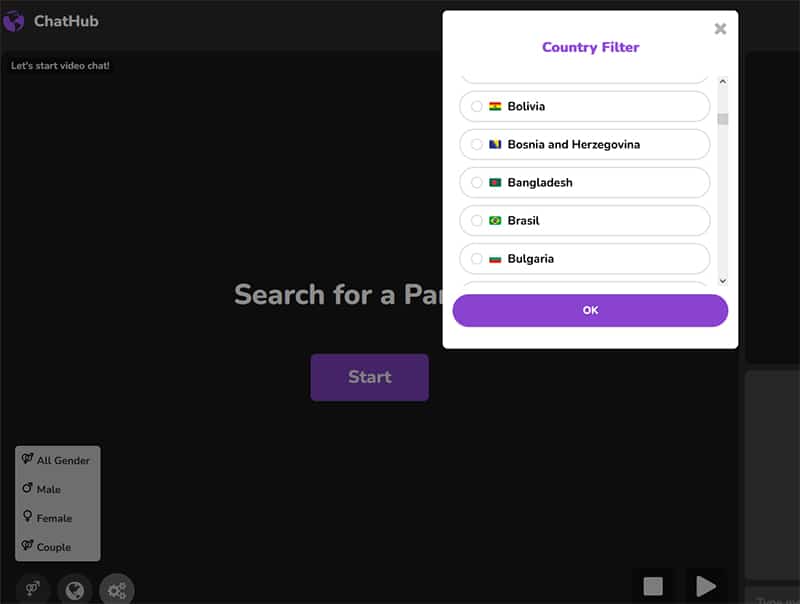
Task: Open the settings gears icon
Action: coord(117,590)
